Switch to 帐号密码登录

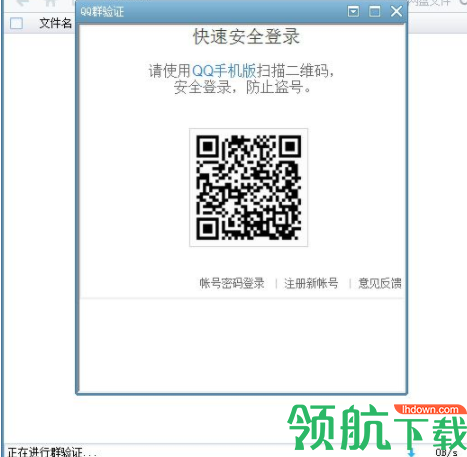pyautogui.click(x=232, y=283)
